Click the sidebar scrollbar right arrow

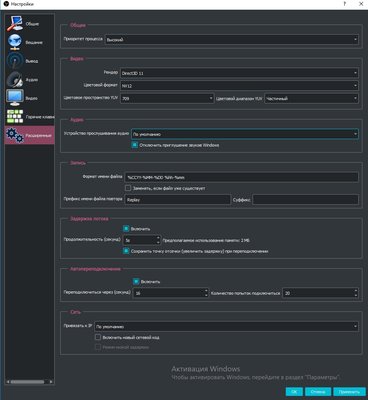pos(51,382)
